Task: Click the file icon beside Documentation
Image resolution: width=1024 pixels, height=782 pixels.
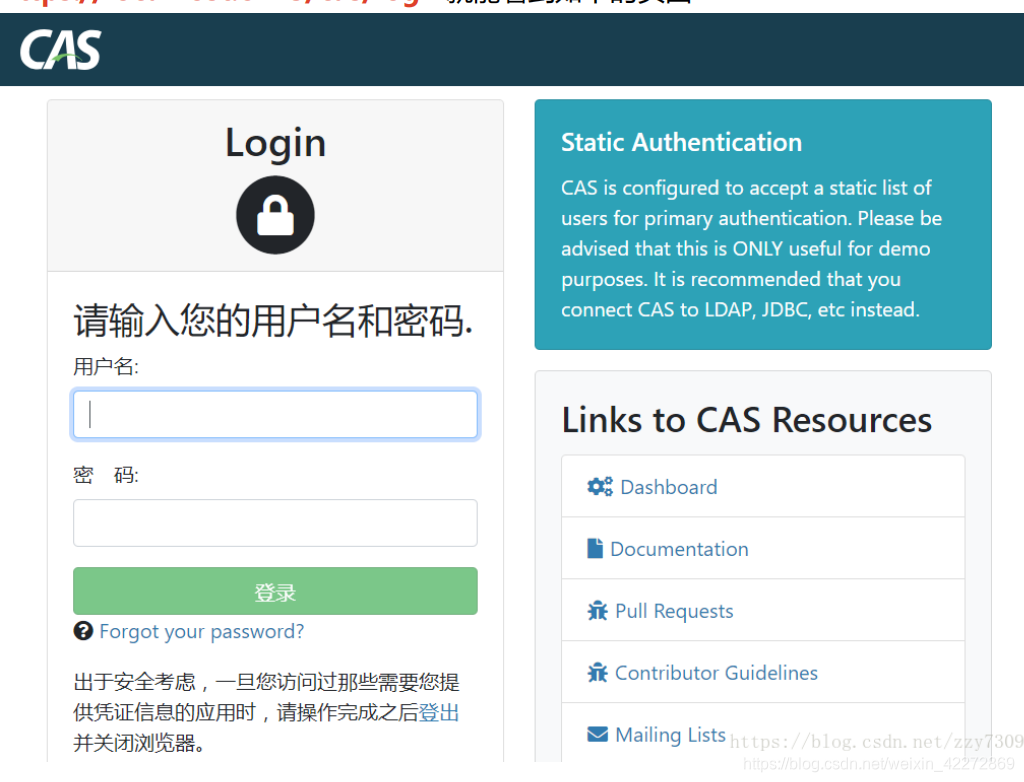Action: click(595, 548)
